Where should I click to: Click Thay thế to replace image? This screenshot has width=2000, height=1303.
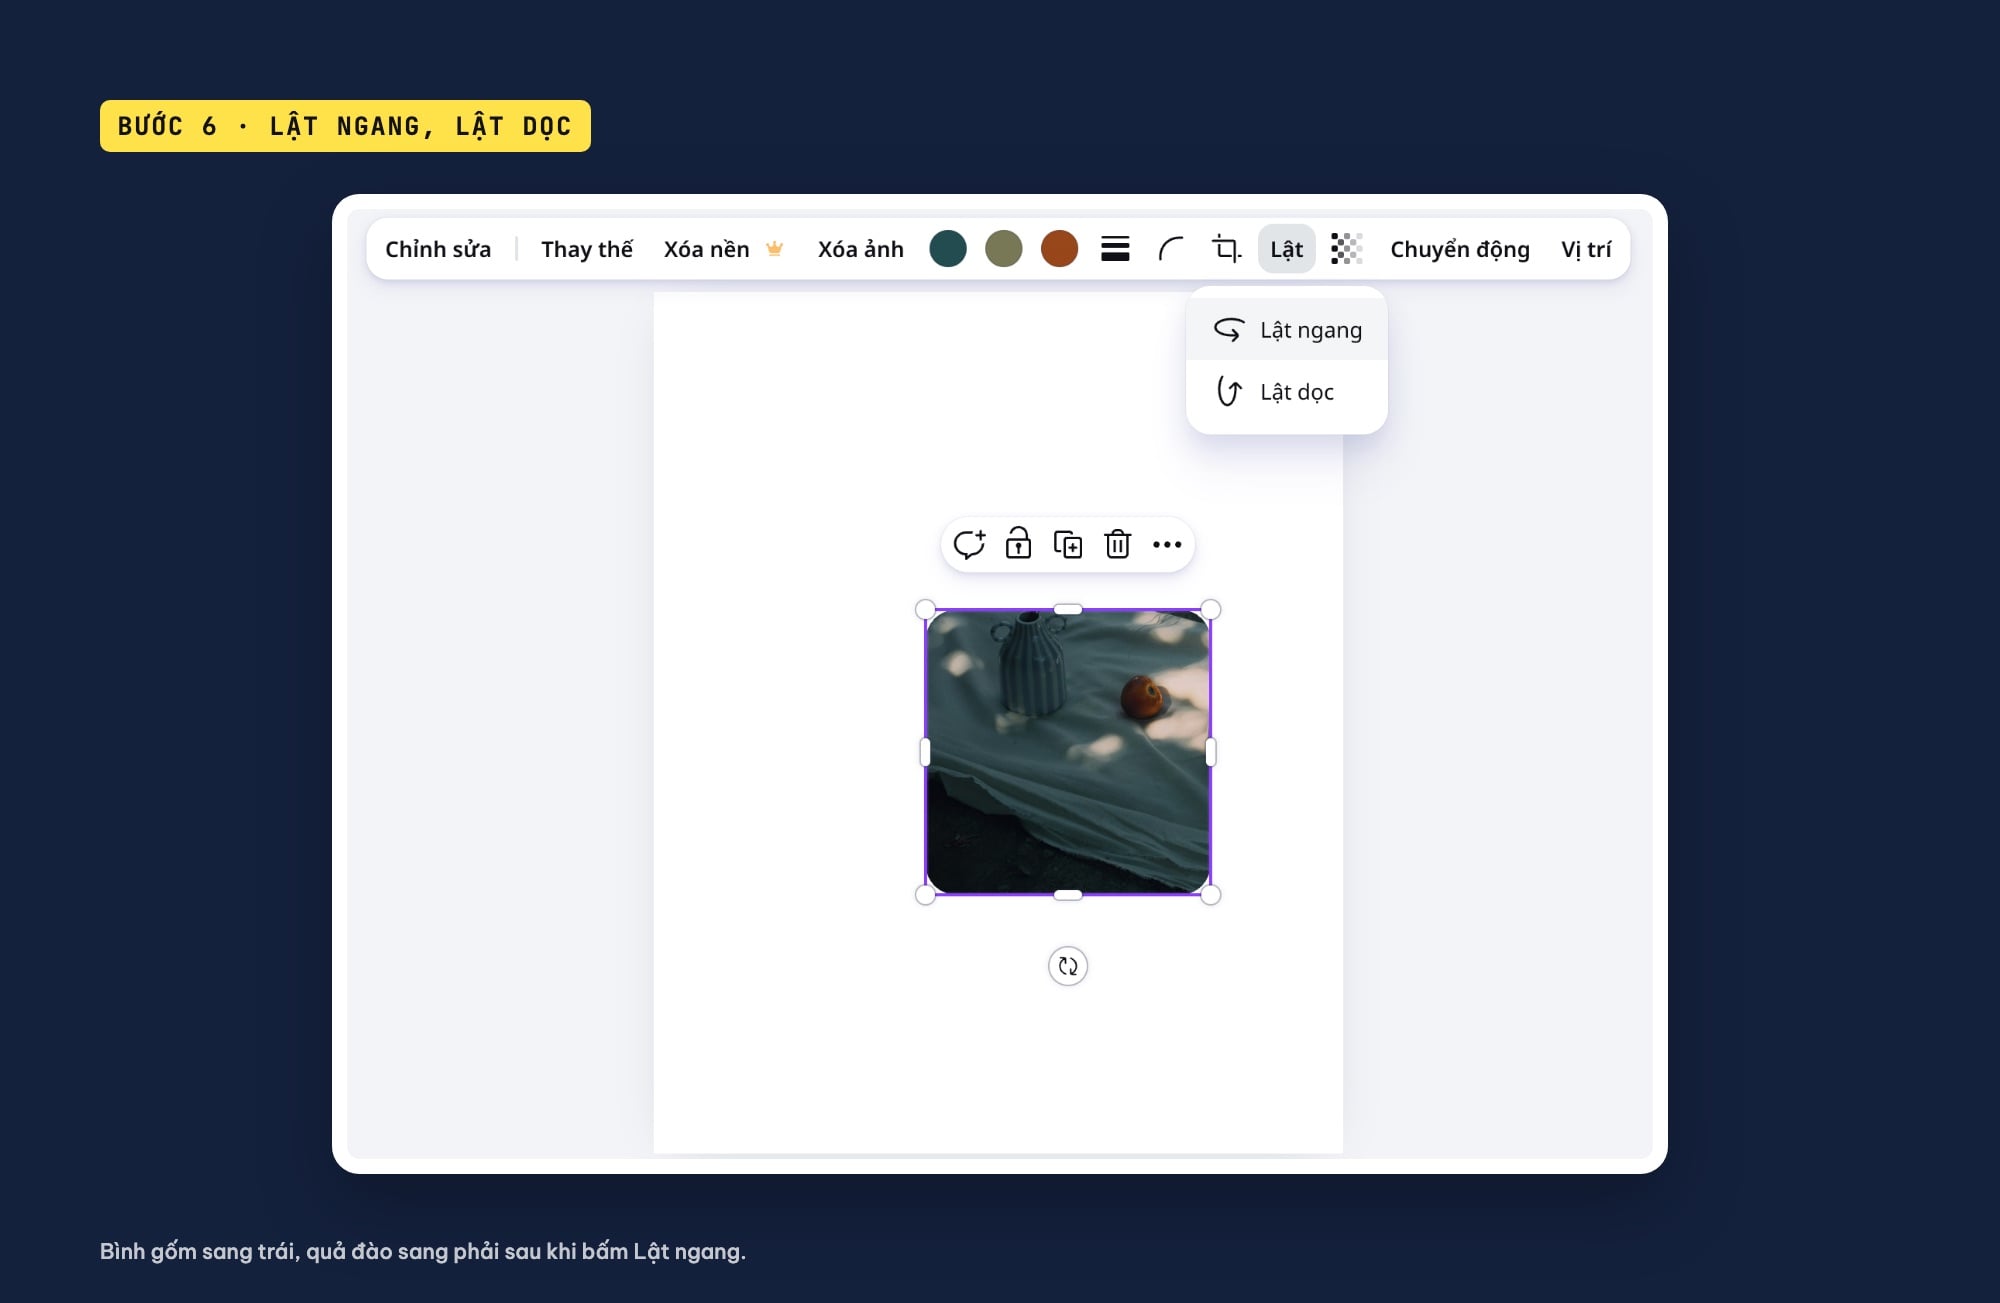(587, 249)
